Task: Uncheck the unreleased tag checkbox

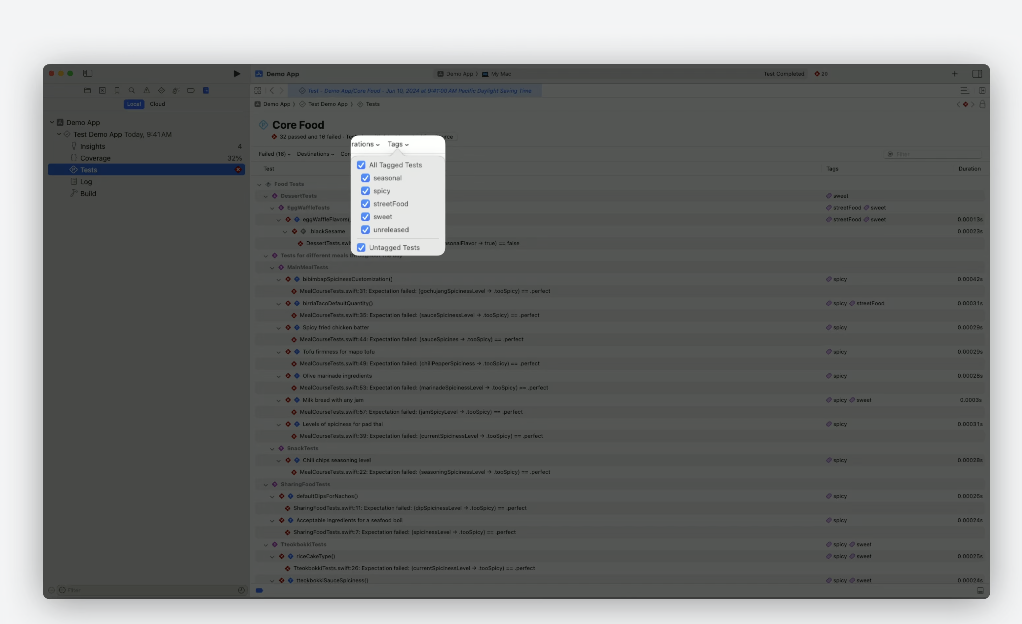Action: click(x=366, y=230)
